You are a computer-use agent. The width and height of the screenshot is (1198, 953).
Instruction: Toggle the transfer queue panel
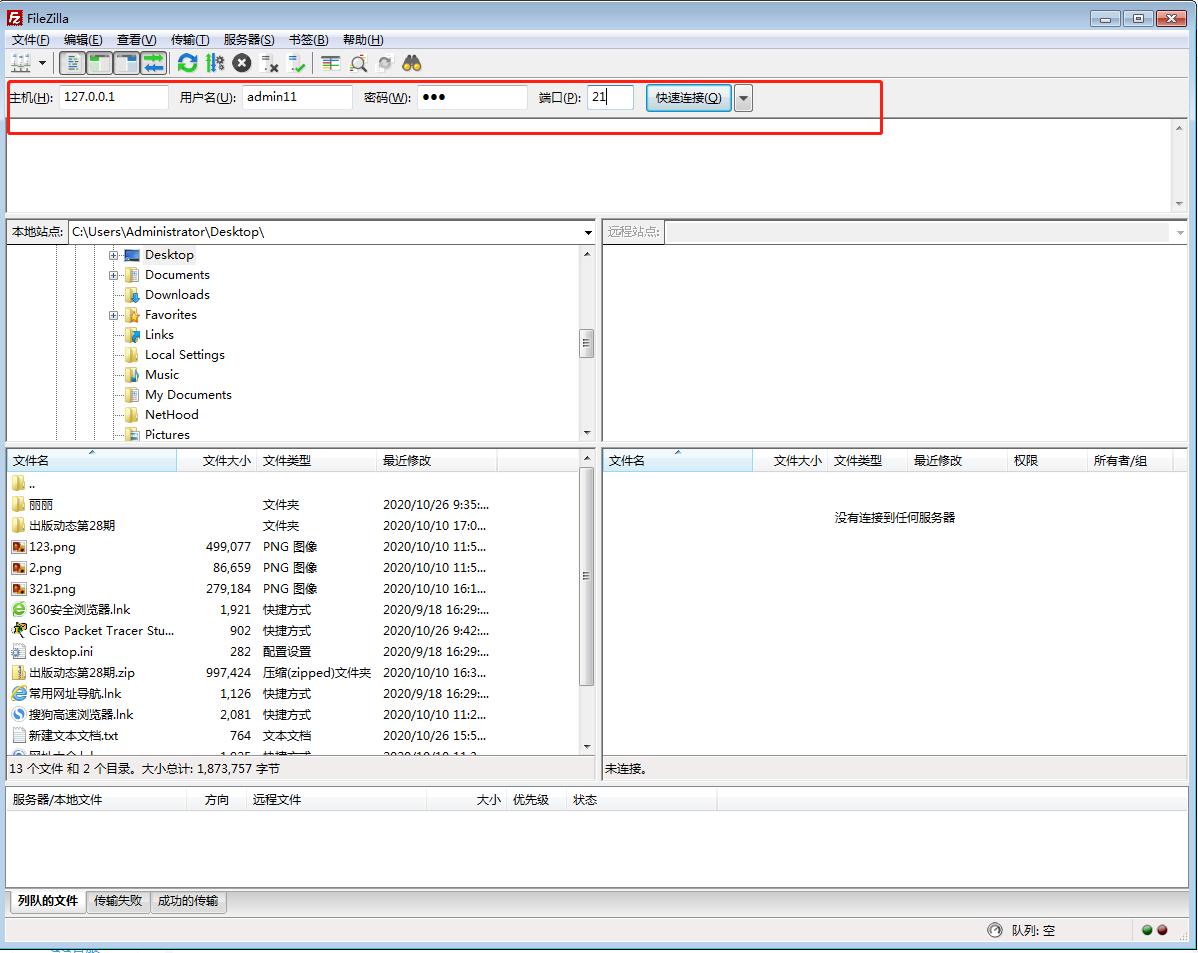[x=151, y=62]
